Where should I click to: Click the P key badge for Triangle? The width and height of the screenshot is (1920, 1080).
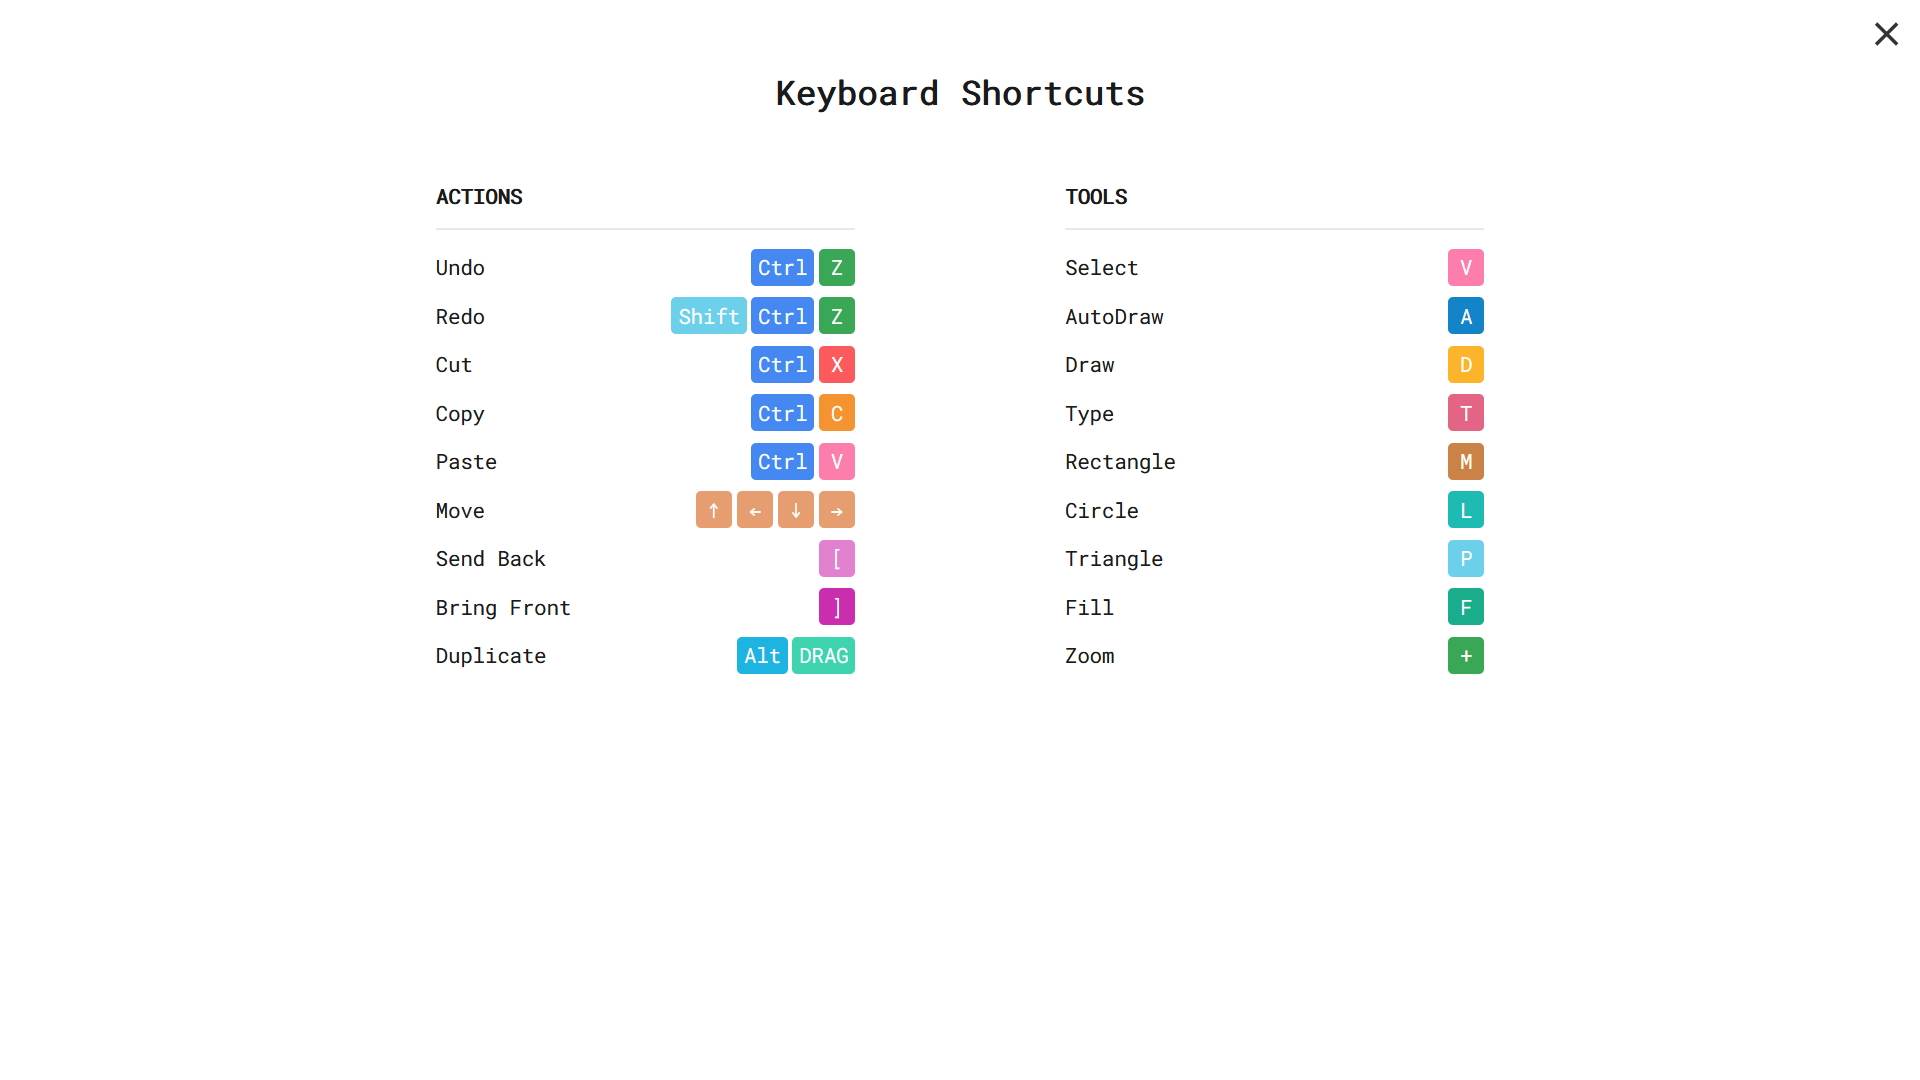(x=1466, y=559)
